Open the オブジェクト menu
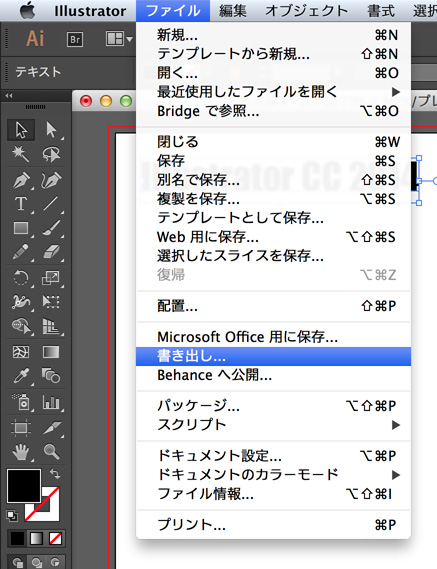Viewport: 437px width, 569px height. tap(307, 11)
